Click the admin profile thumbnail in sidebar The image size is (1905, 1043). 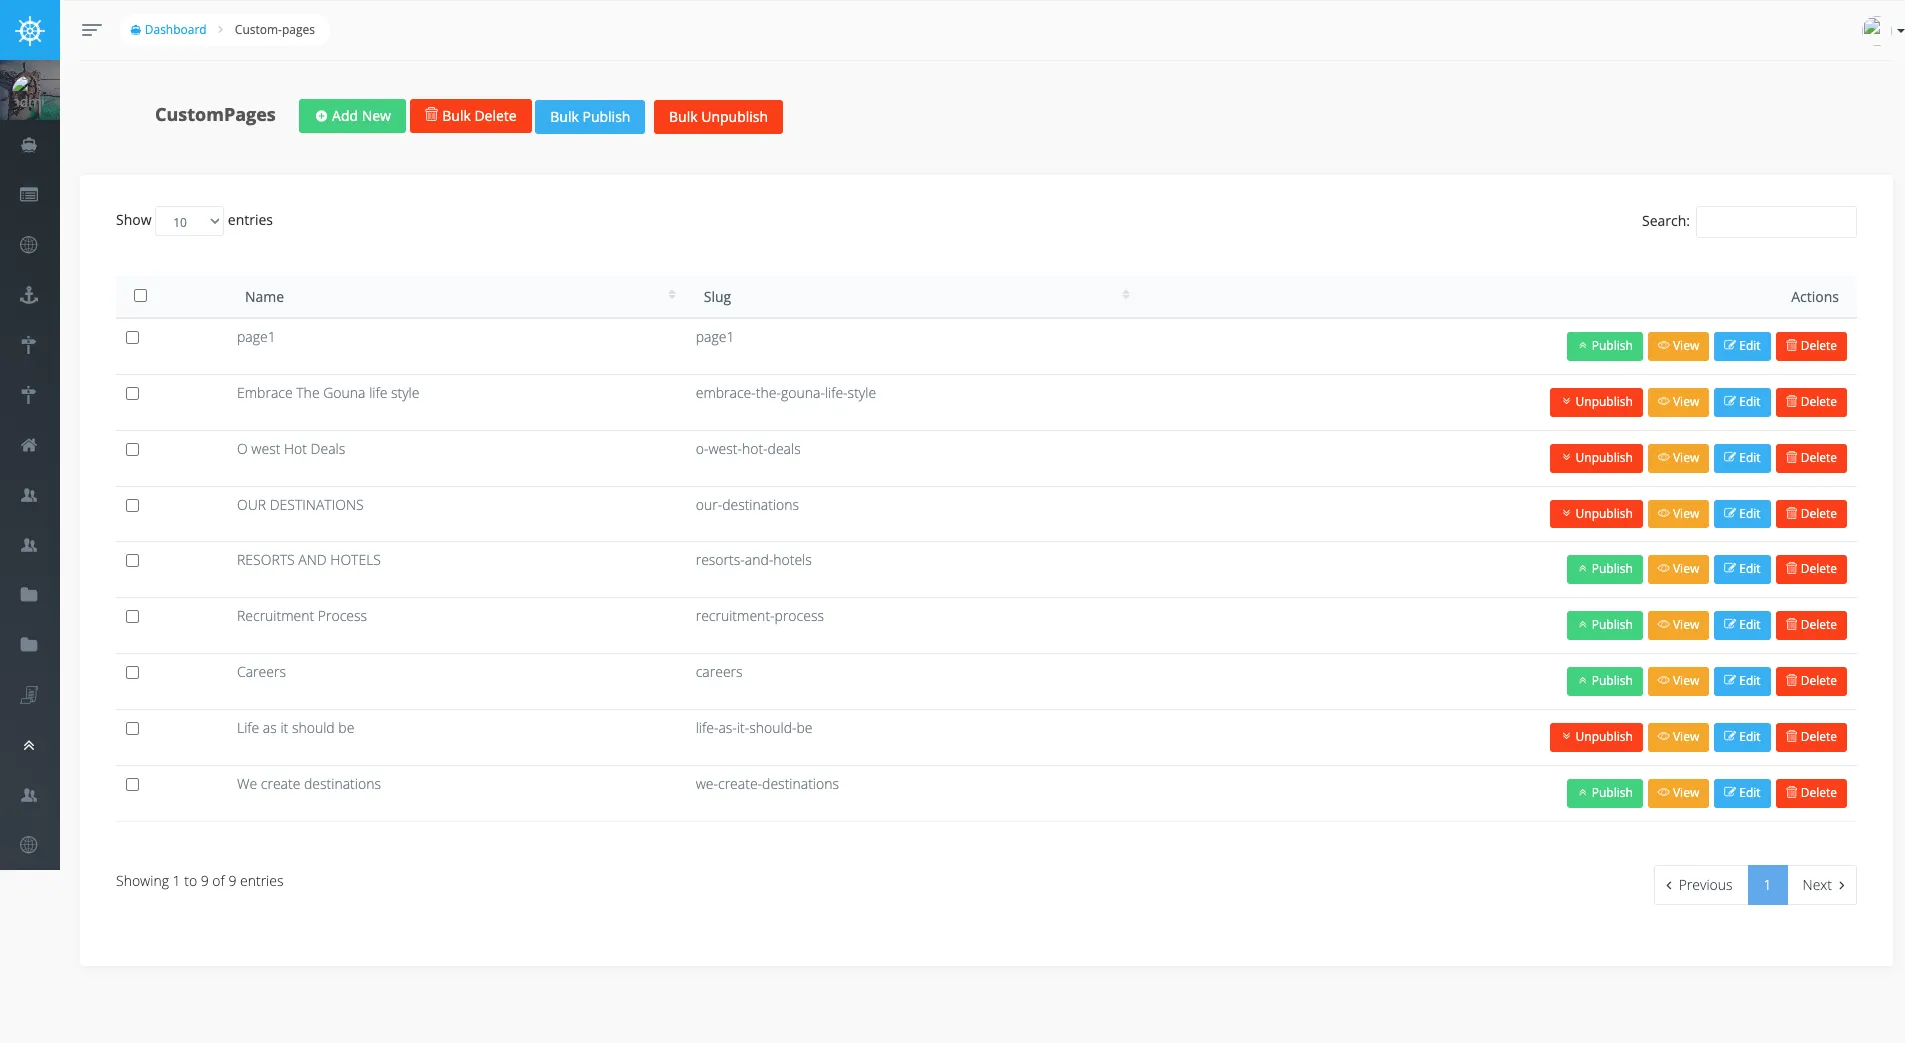pos(30,90)
